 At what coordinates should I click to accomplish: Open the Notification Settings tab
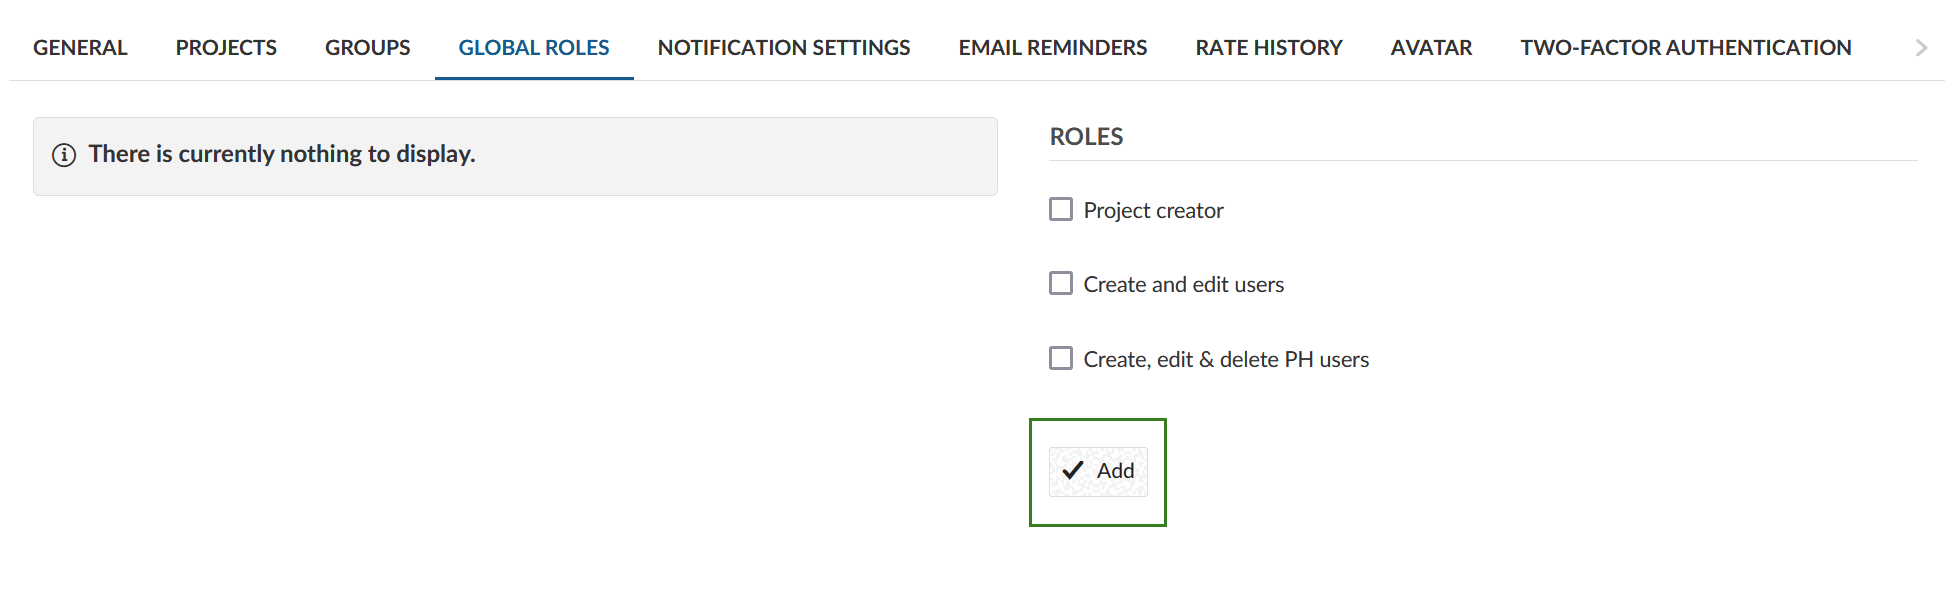pyautogui.click(x=783, y=46)
